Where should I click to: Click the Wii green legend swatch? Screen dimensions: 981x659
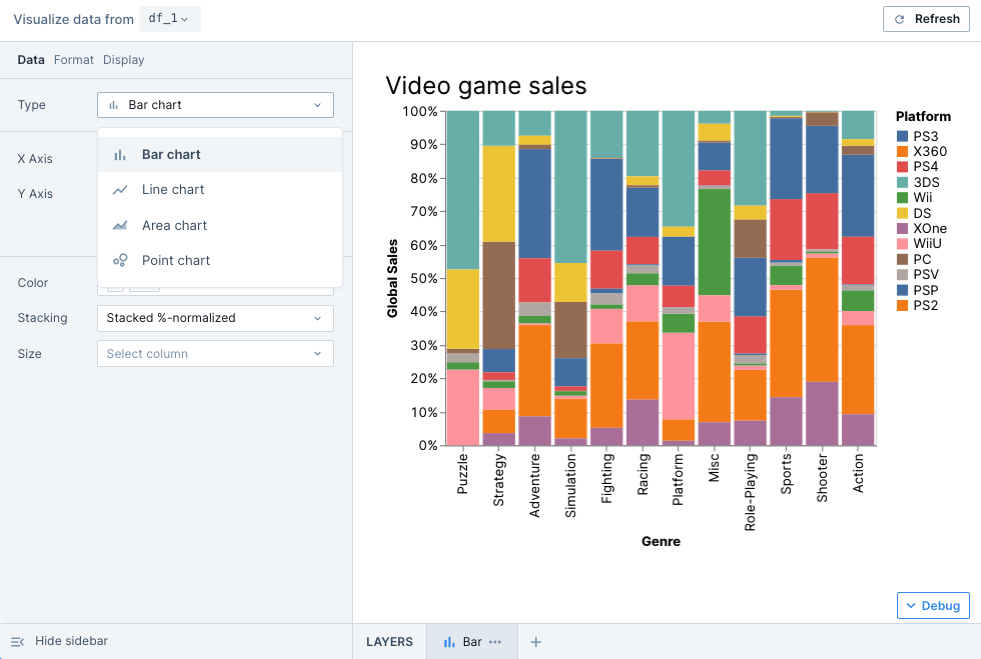click(903, 199)
